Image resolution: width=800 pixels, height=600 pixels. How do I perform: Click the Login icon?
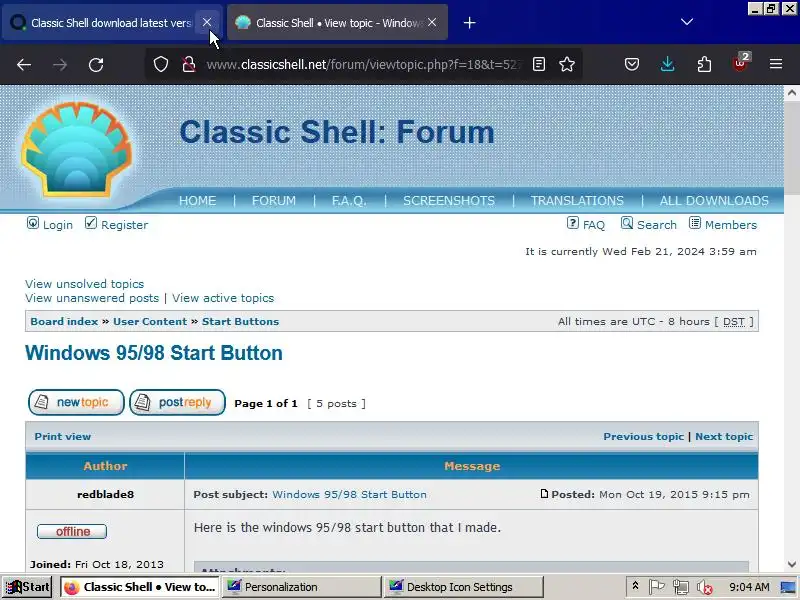33,223
